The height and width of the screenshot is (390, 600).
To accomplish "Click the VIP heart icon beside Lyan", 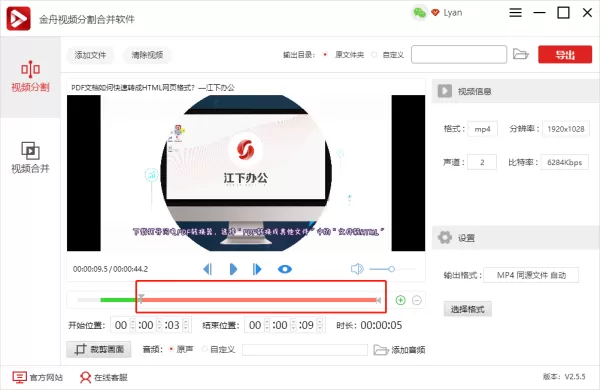I will pyautogui.click(x=435, y=13).
